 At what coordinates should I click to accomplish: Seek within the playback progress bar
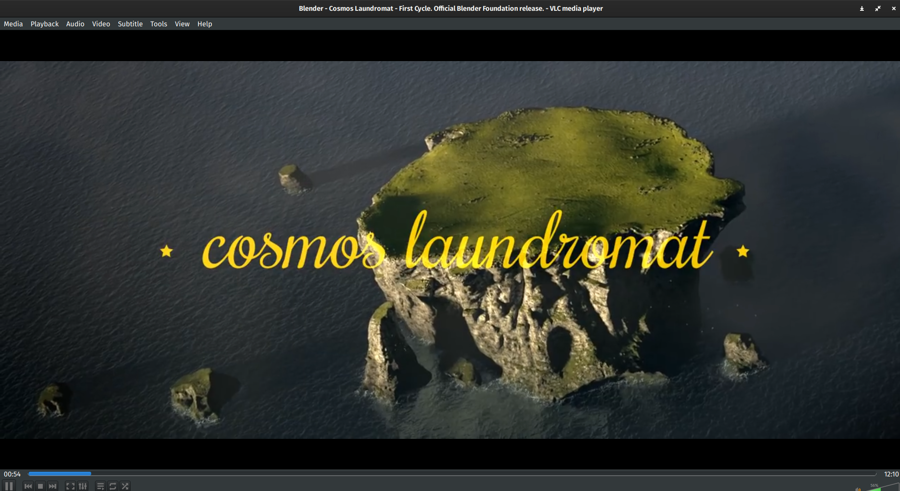click(452, 474)
